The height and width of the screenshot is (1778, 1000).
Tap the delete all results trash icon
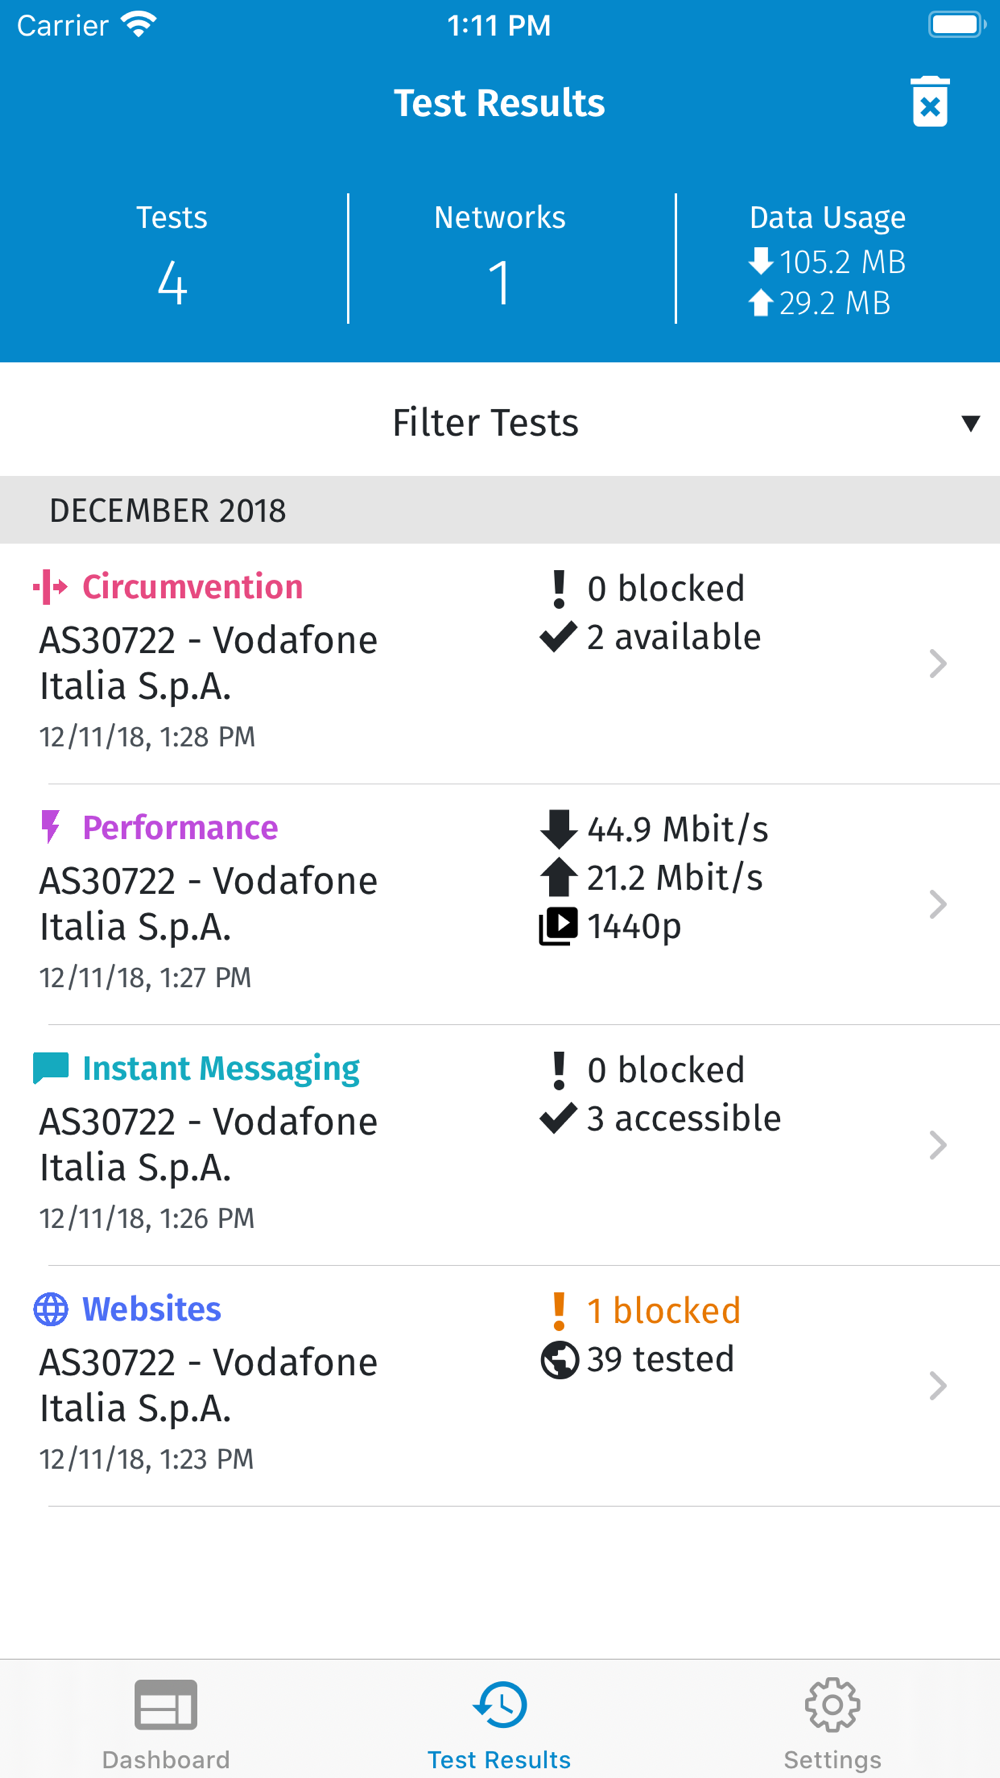pos(930,102)
